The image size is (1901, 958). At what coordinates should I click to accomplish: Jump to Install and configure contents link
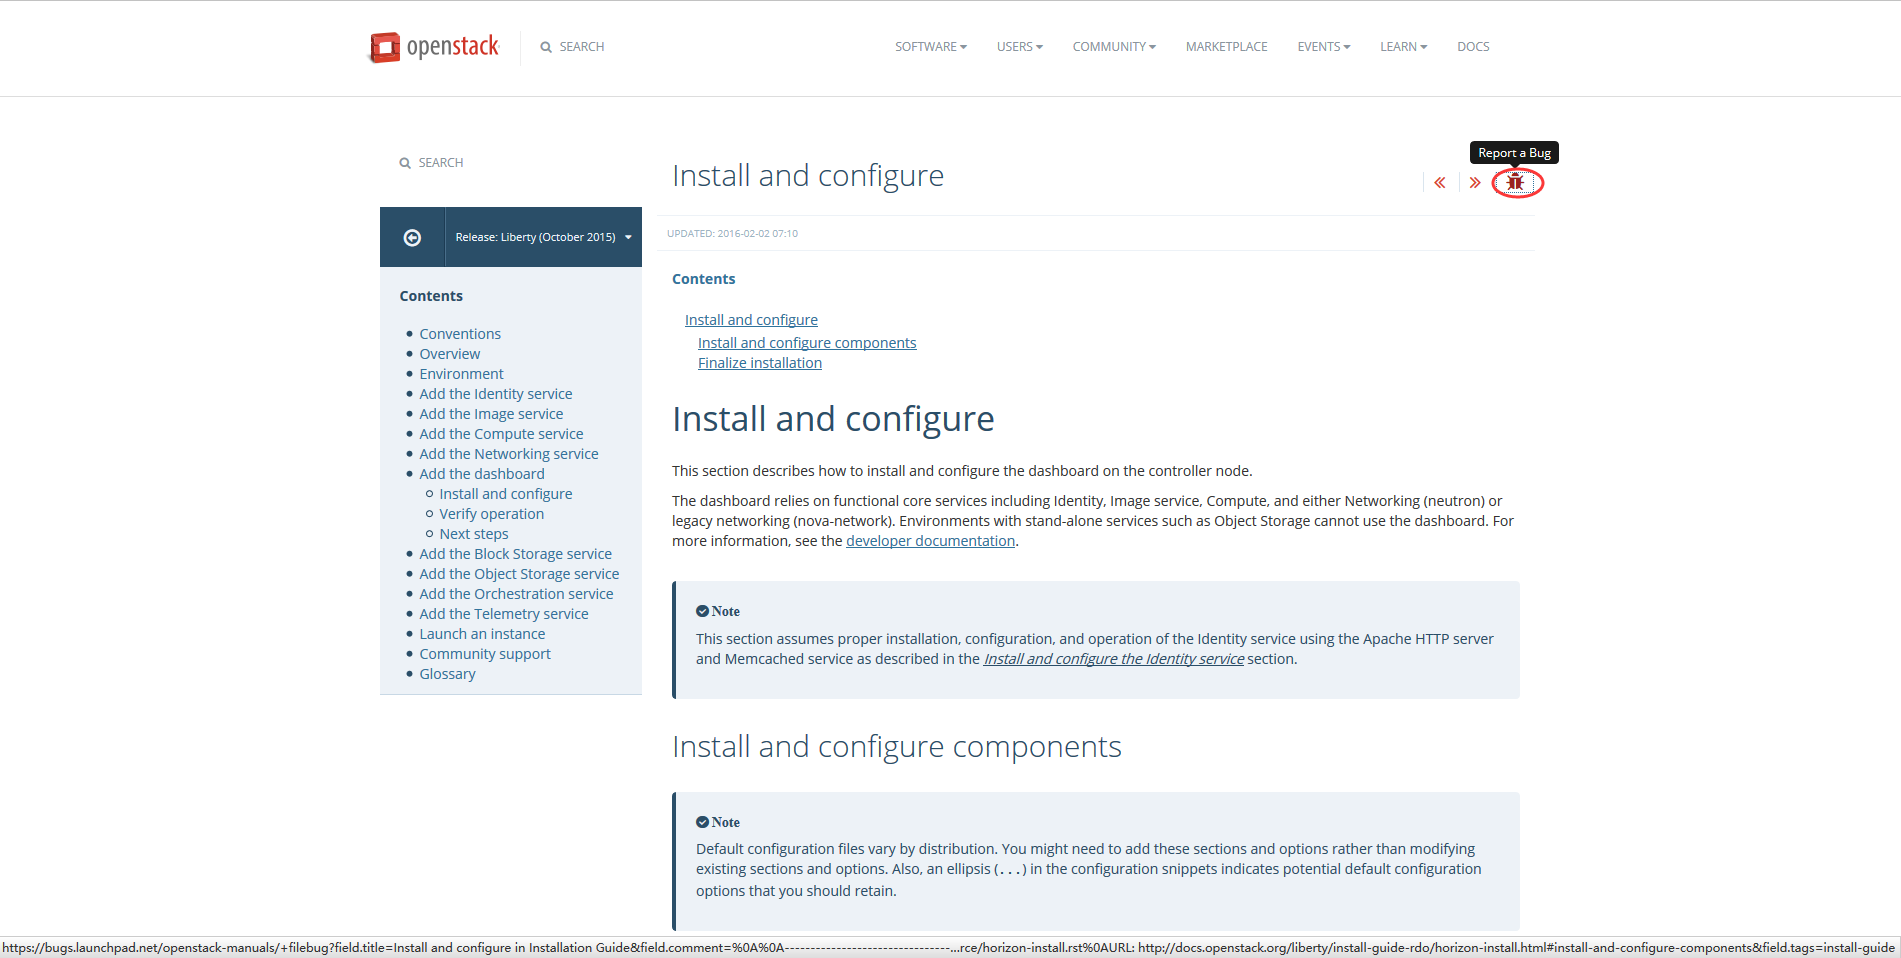tap(751, 320)
